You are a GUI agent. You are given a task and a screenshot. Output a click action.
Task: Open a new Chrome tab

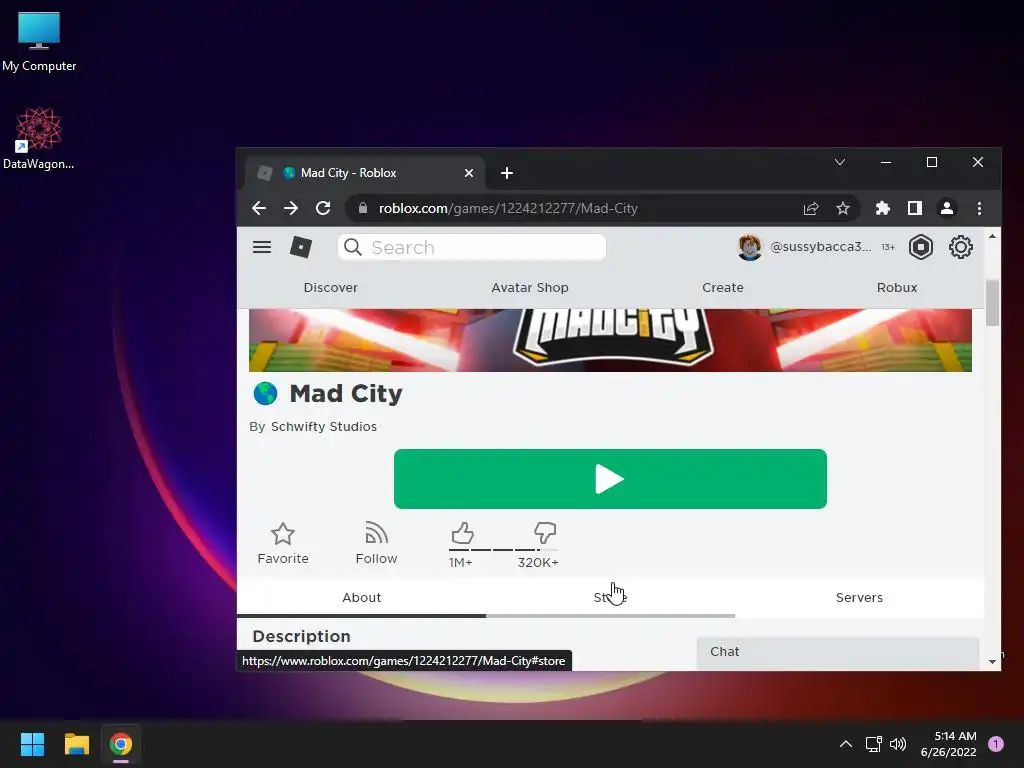click(507, 173)
